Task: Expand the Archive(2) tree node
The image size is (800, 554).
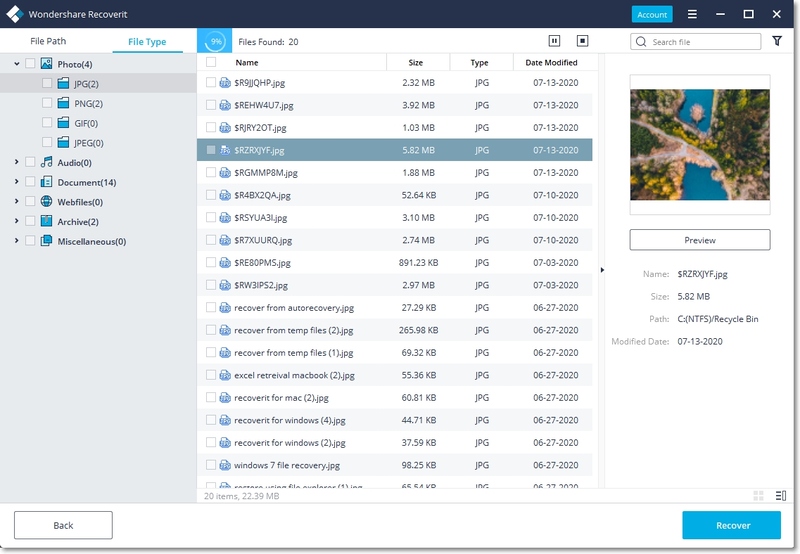Action: pyautogui.click(x=16, y=221)
